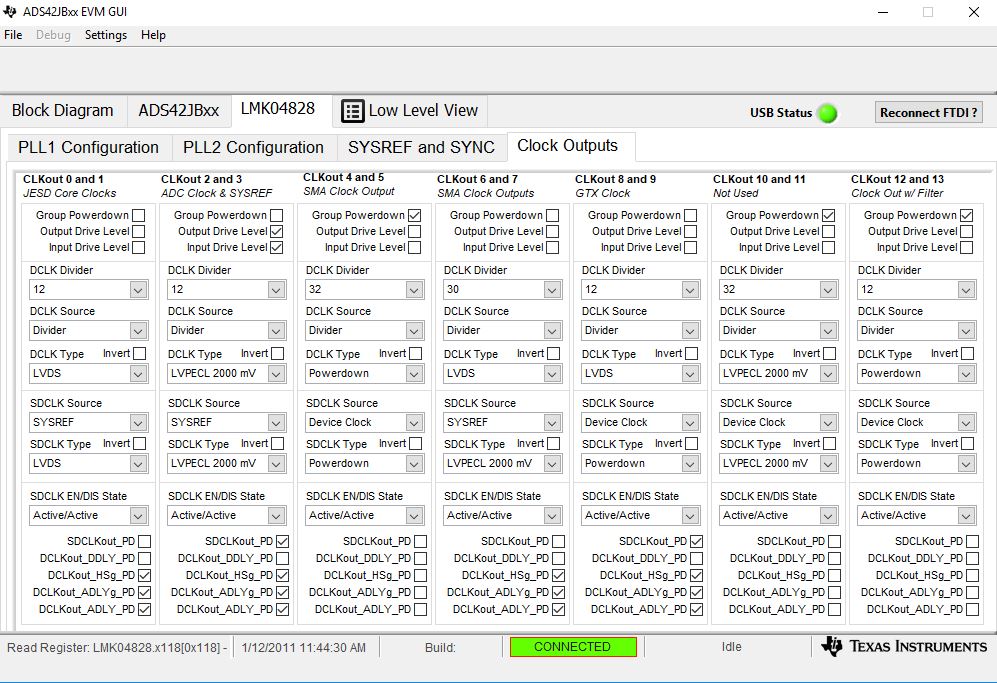Select the Clock Outputs sub-tab
Screen dimensions: 997x683
click(567, 146)
